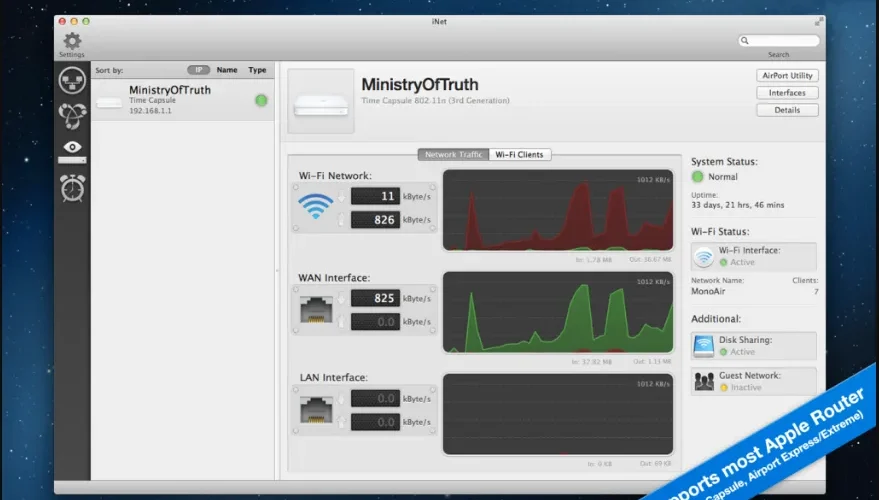Open the Bonjour browser sidebar icon
The height and width of the screenshot is (500, 879).
click(x=72, y=115)
